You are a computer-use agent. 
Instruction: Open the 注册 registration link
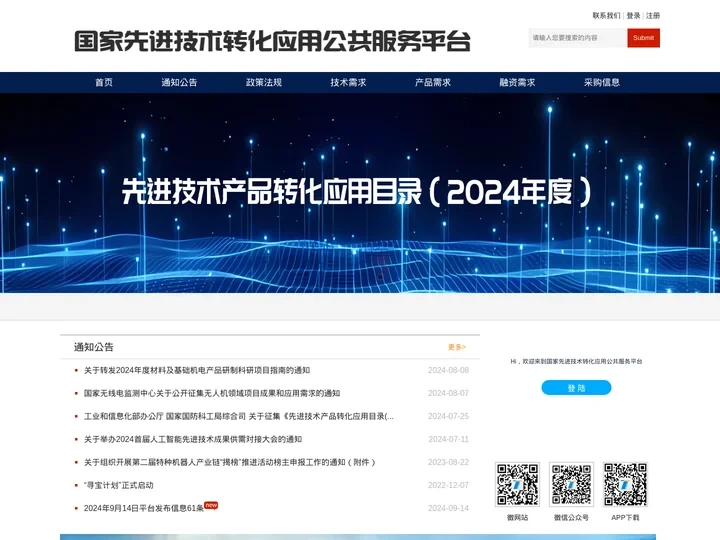tap(652, 16)
